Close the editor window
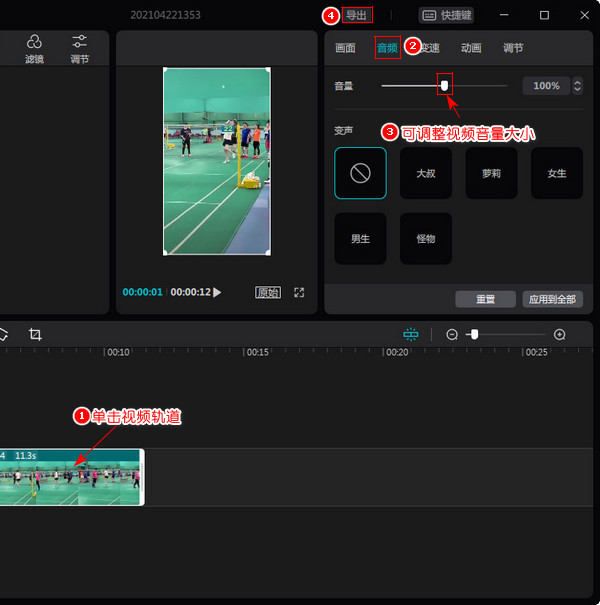 click(x=585, y=15)
